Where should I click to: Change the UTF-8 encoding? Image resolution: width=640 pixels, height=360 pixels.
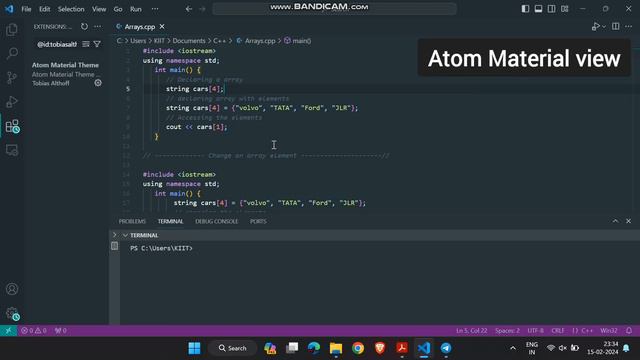(x=536, y=331)
